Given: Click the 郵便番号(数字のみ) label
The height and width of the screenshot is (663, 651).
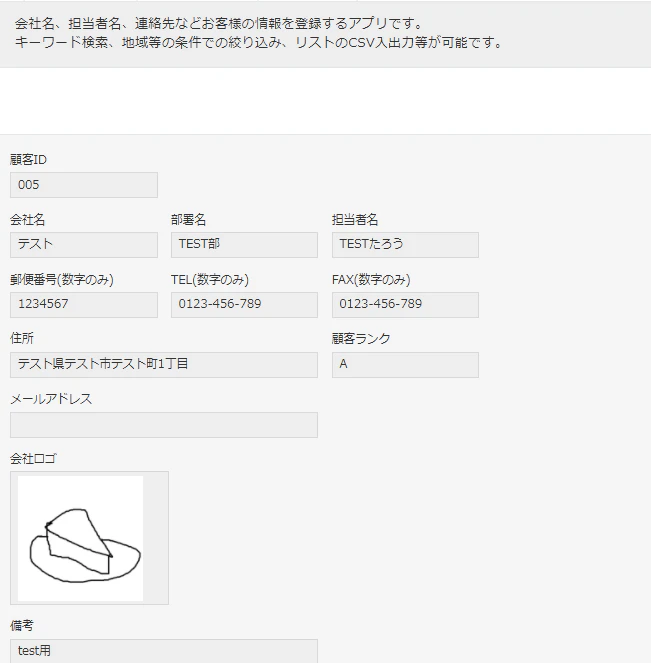Looking at the screenshot, I should pos(62,280).
